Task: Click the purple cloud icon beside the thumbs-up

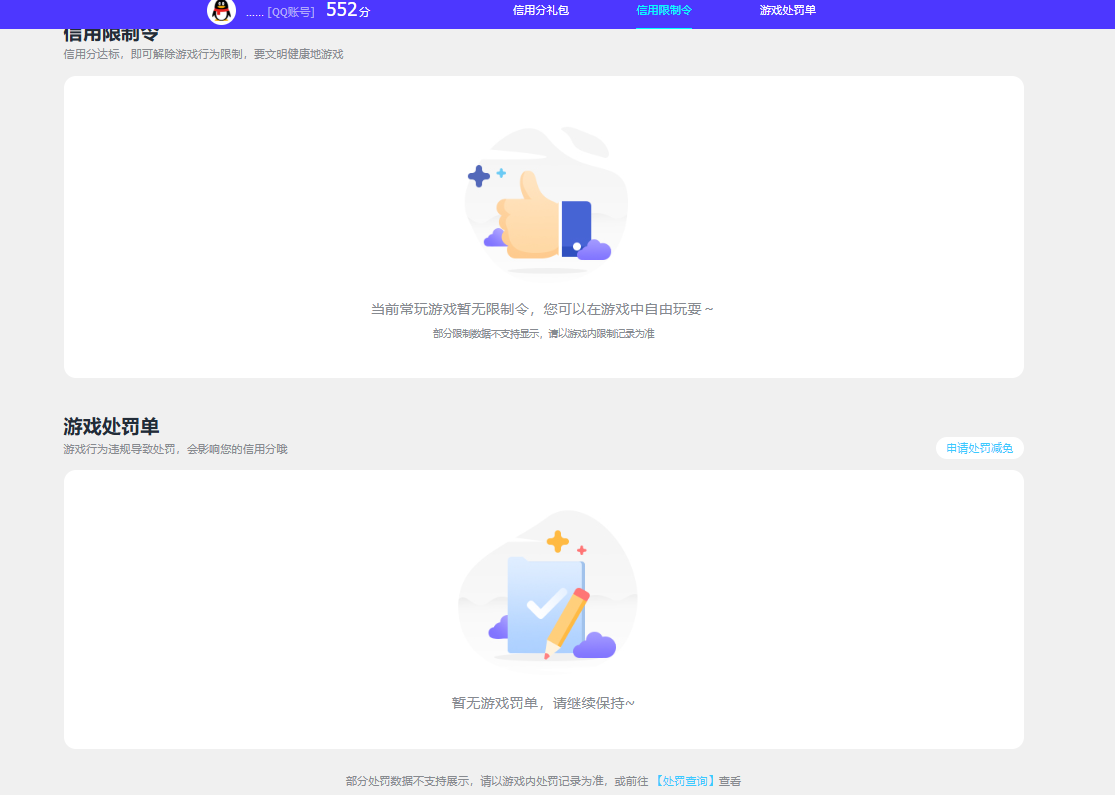Action: (x=493, y=237)
